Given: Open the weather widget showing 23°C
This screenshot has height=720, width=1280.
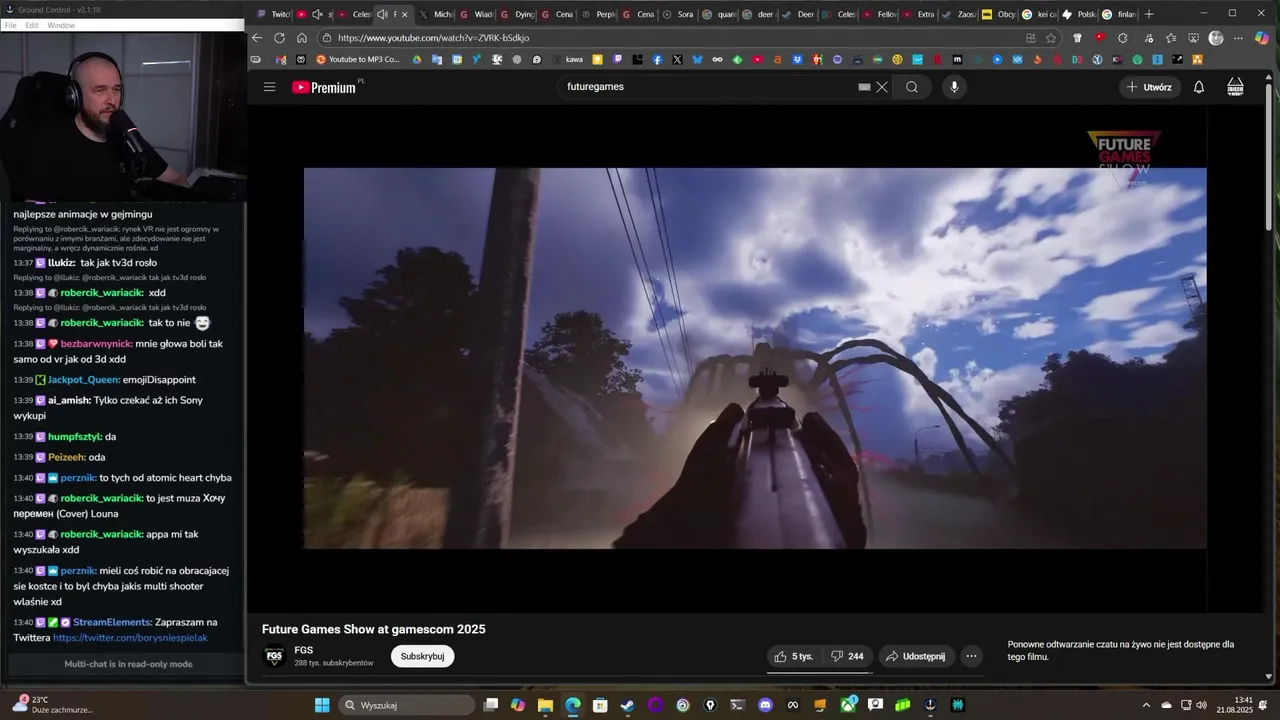Looking at the screenshot, I should [52, 705].
